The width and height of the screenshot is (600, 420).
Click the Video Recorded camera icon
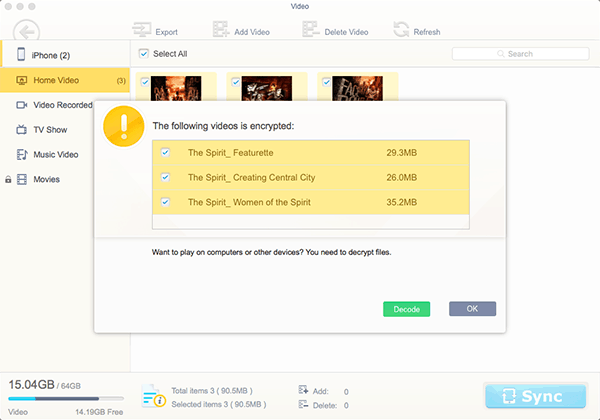click(x=21, y=105)
